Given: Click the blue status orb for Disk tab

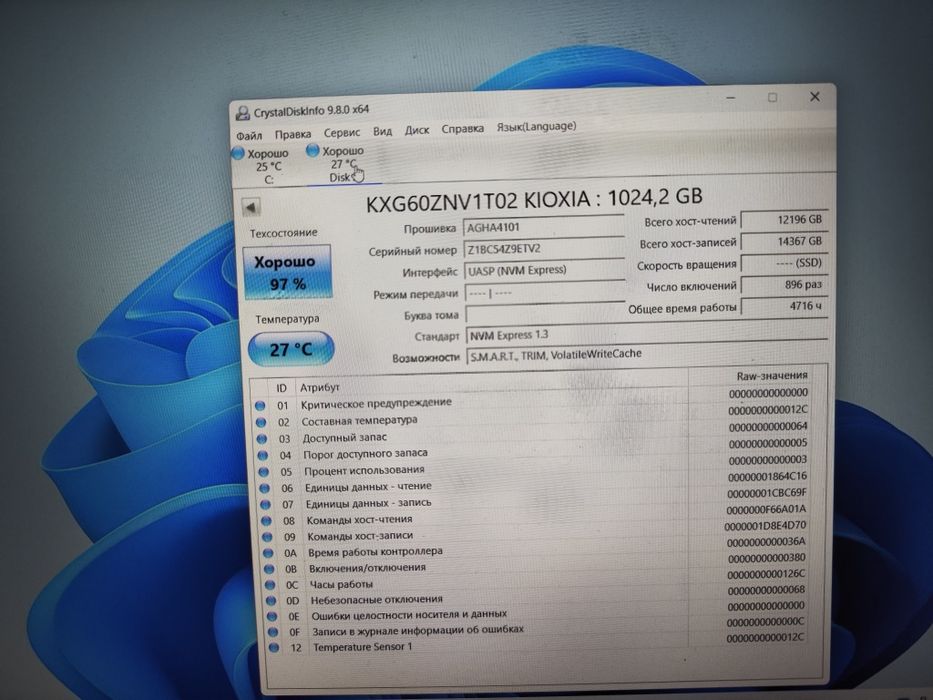Looking at the screenshot, I should 312,151.
